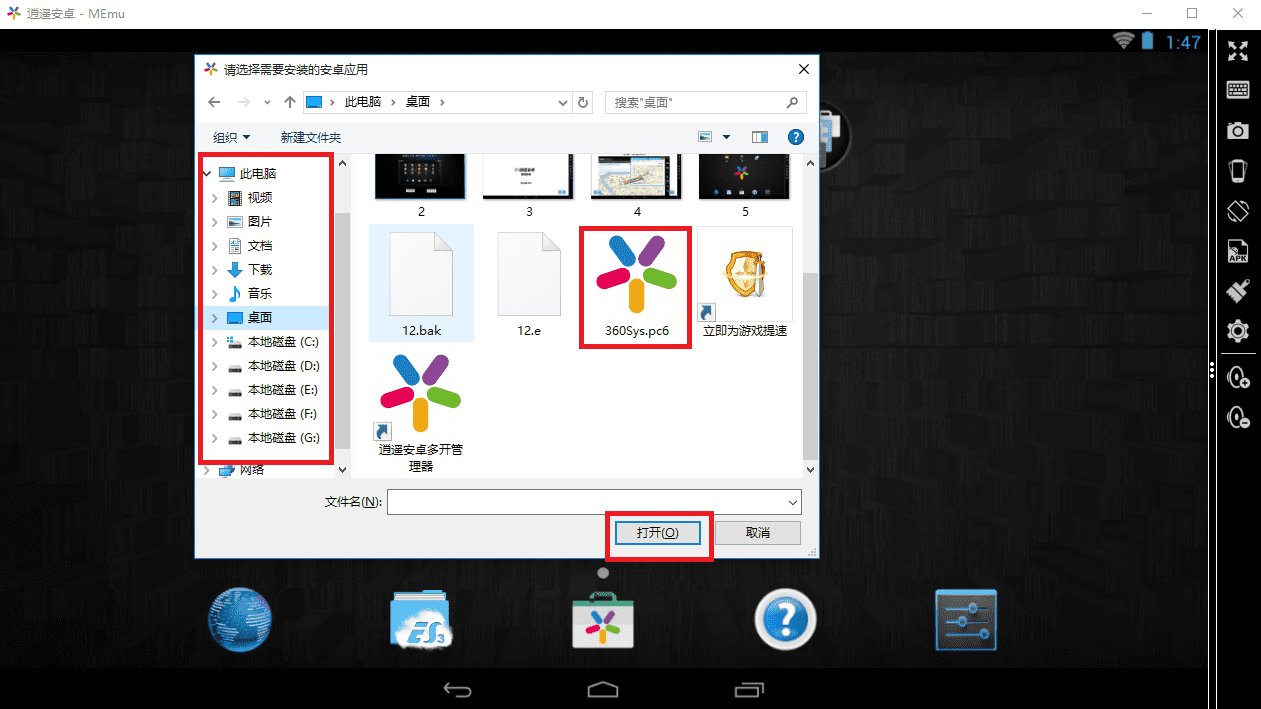Refresh the folder view
The image size is (1261, 709).
[x=585, y=102]
